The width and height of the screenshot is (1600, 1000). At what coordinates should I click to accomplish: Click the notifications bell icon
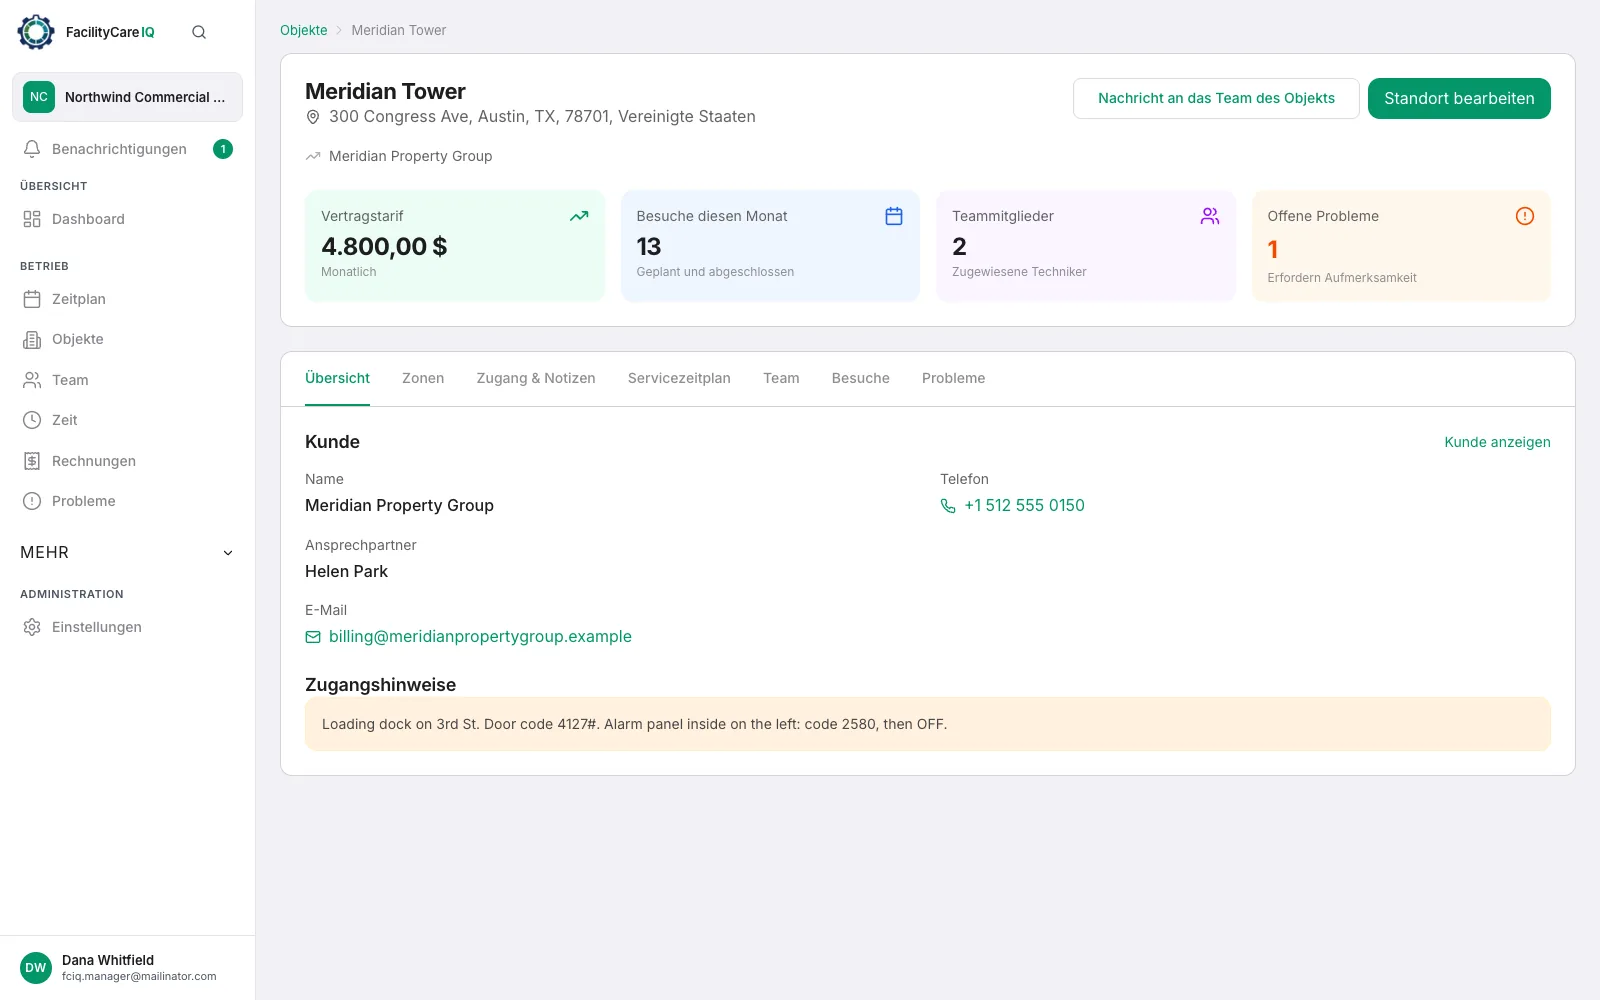tap(32, 149)
